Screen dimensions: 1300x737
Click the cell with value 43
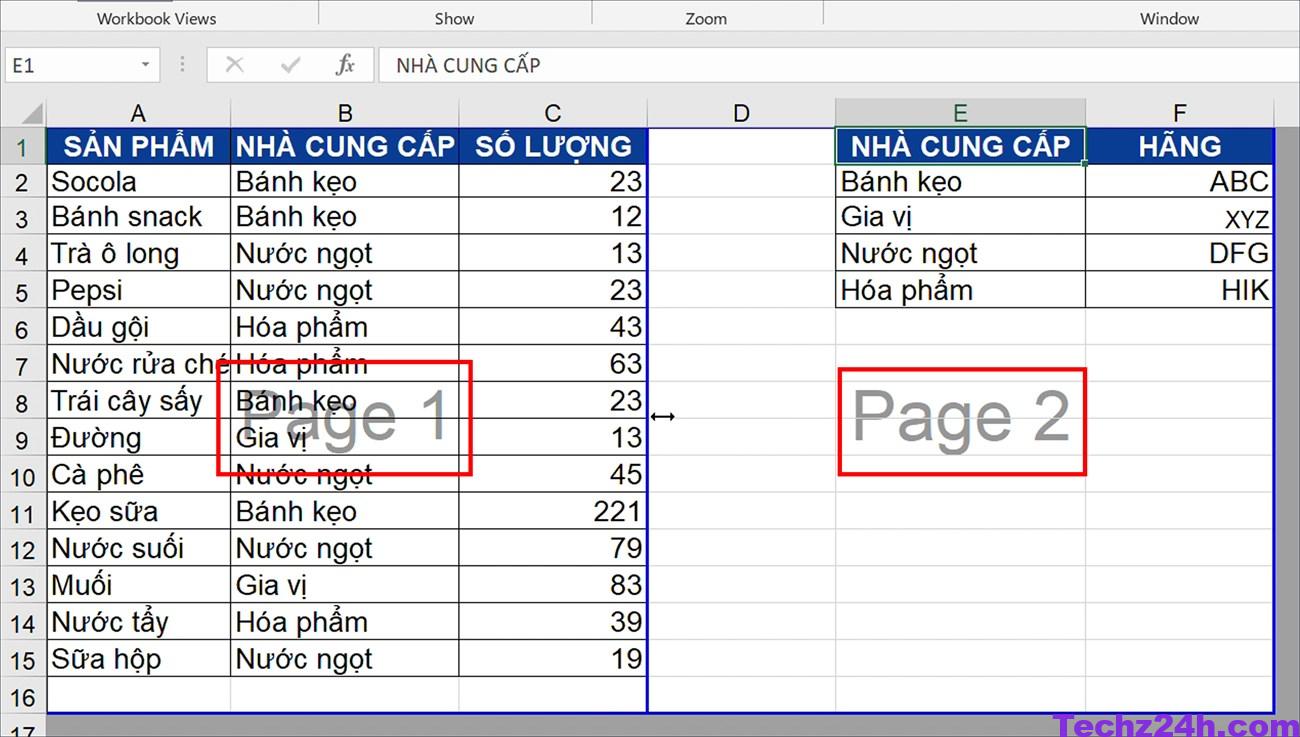553,328
